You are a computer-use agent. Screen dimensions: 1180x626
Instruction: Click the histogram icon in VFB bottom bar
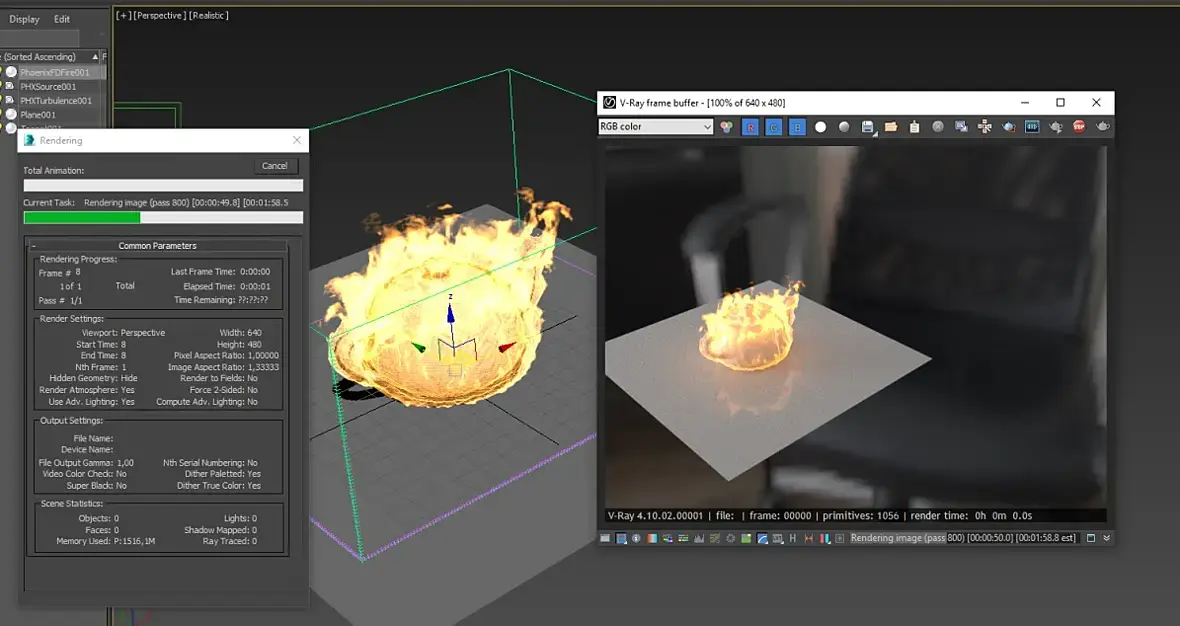pos(700,538)
